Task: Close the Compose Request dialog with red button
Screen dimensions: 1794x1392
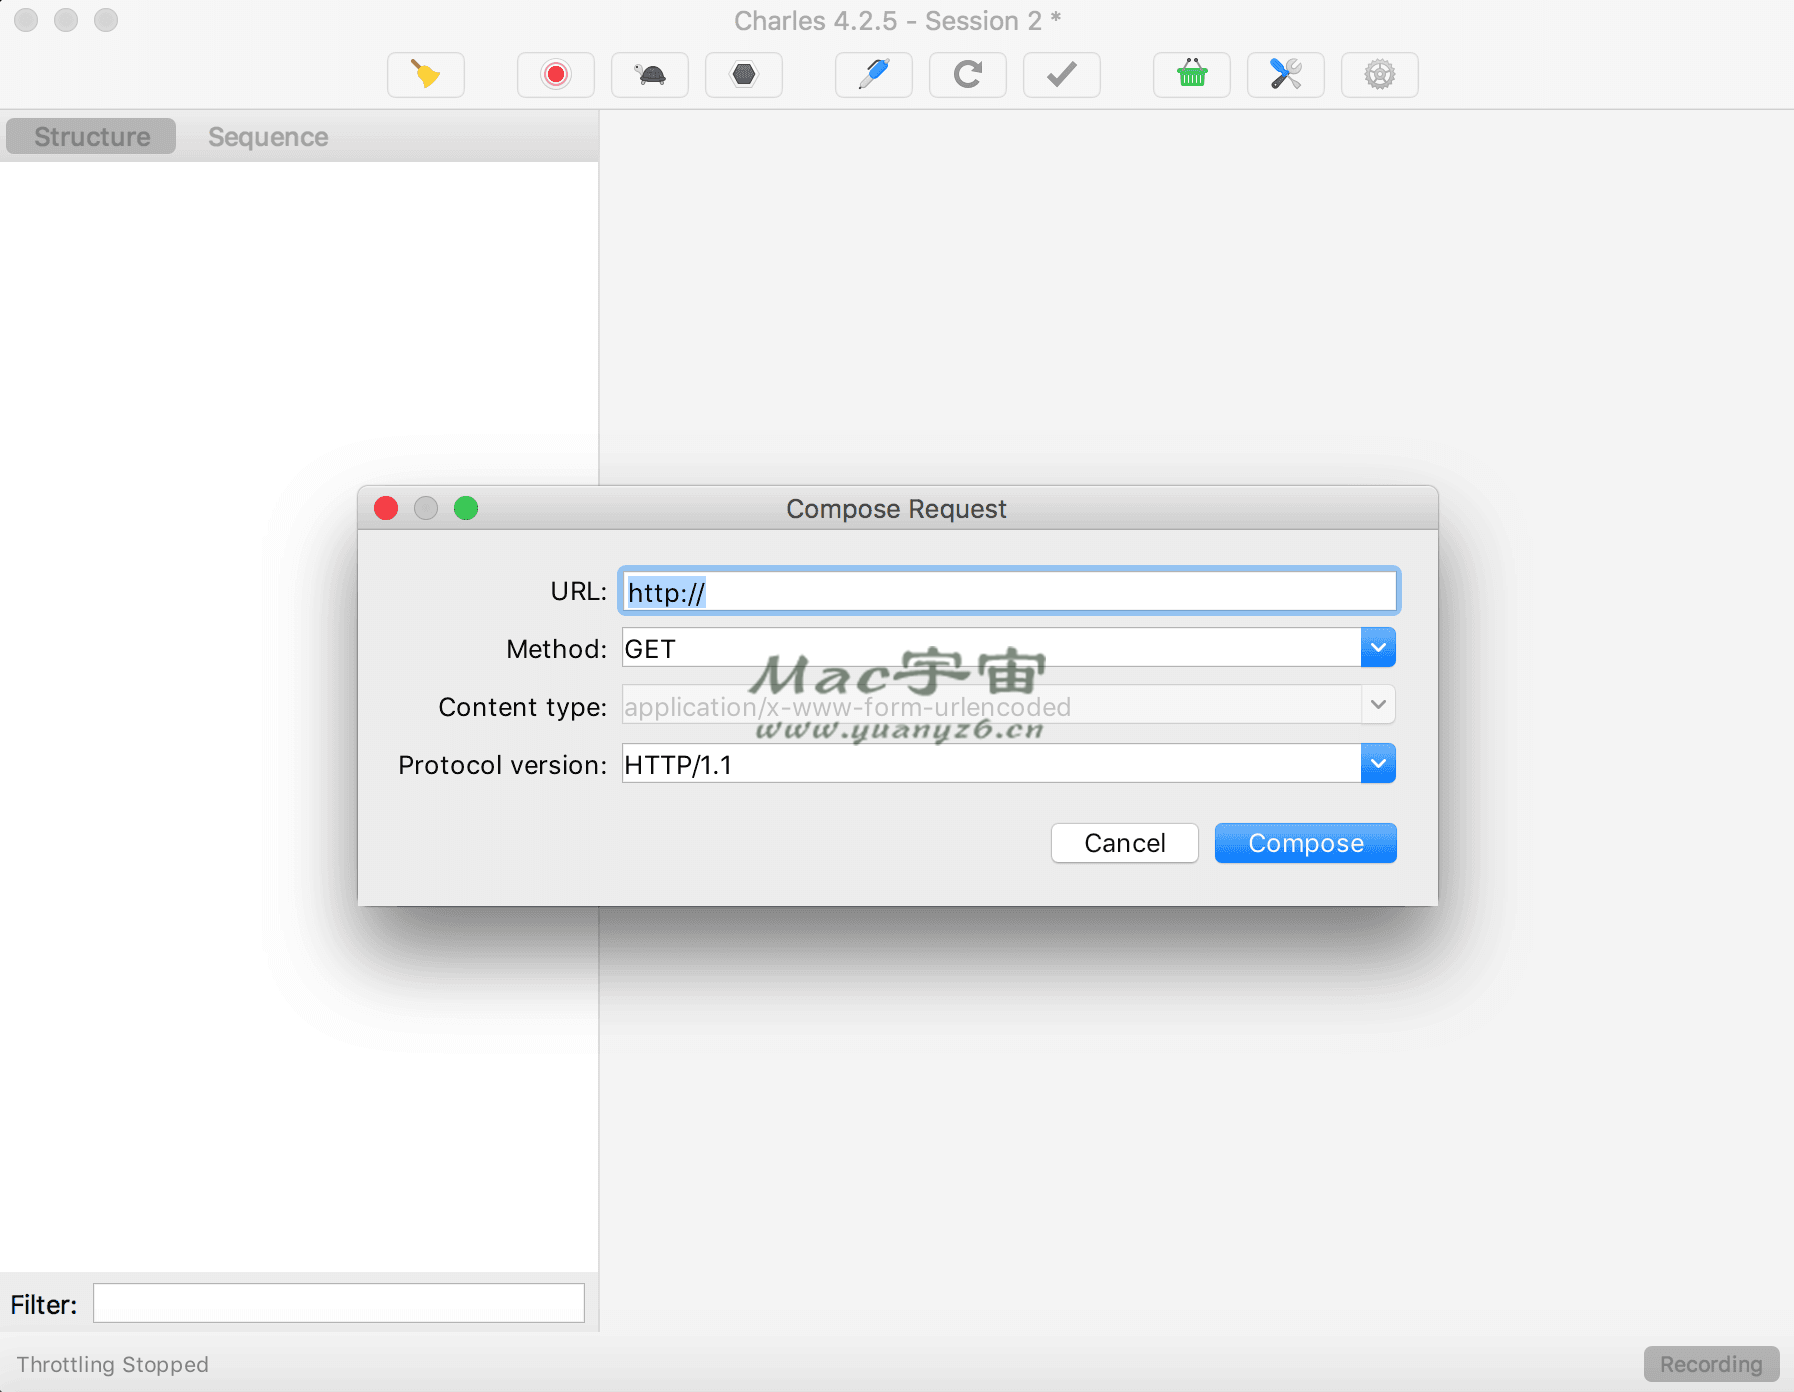Action: pos(386,508)
